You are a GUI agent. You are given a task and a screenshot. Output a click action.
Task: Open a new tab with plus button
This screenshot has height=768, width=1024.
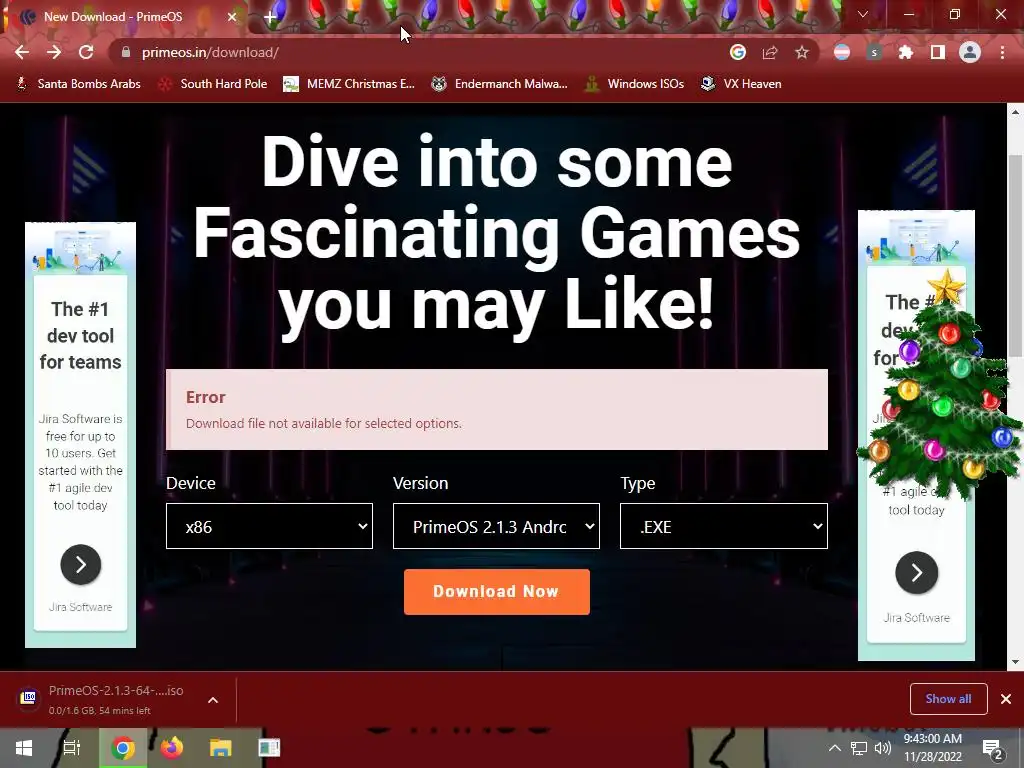click(270, 18)
